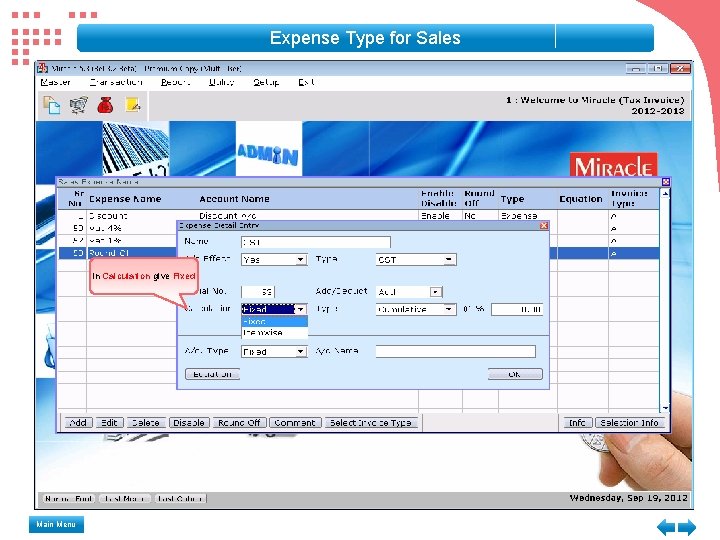The image size is (720, 540).
Task: Click the red money bag icon
Action: pos(105,105)
